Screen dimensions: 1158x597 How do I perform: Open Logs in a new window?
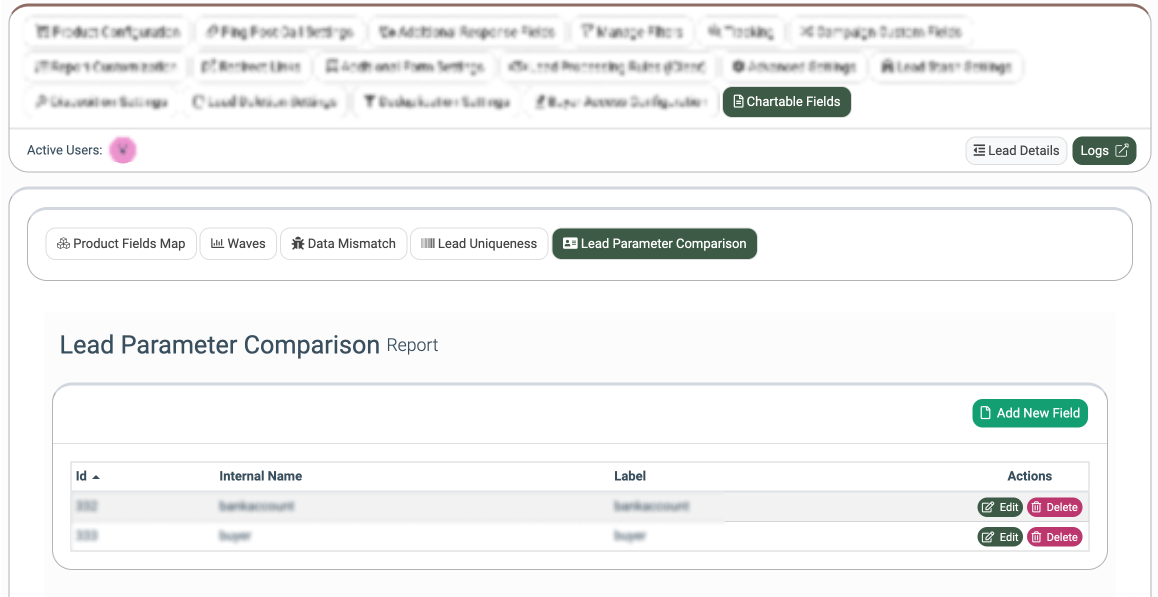point(1104,151)
